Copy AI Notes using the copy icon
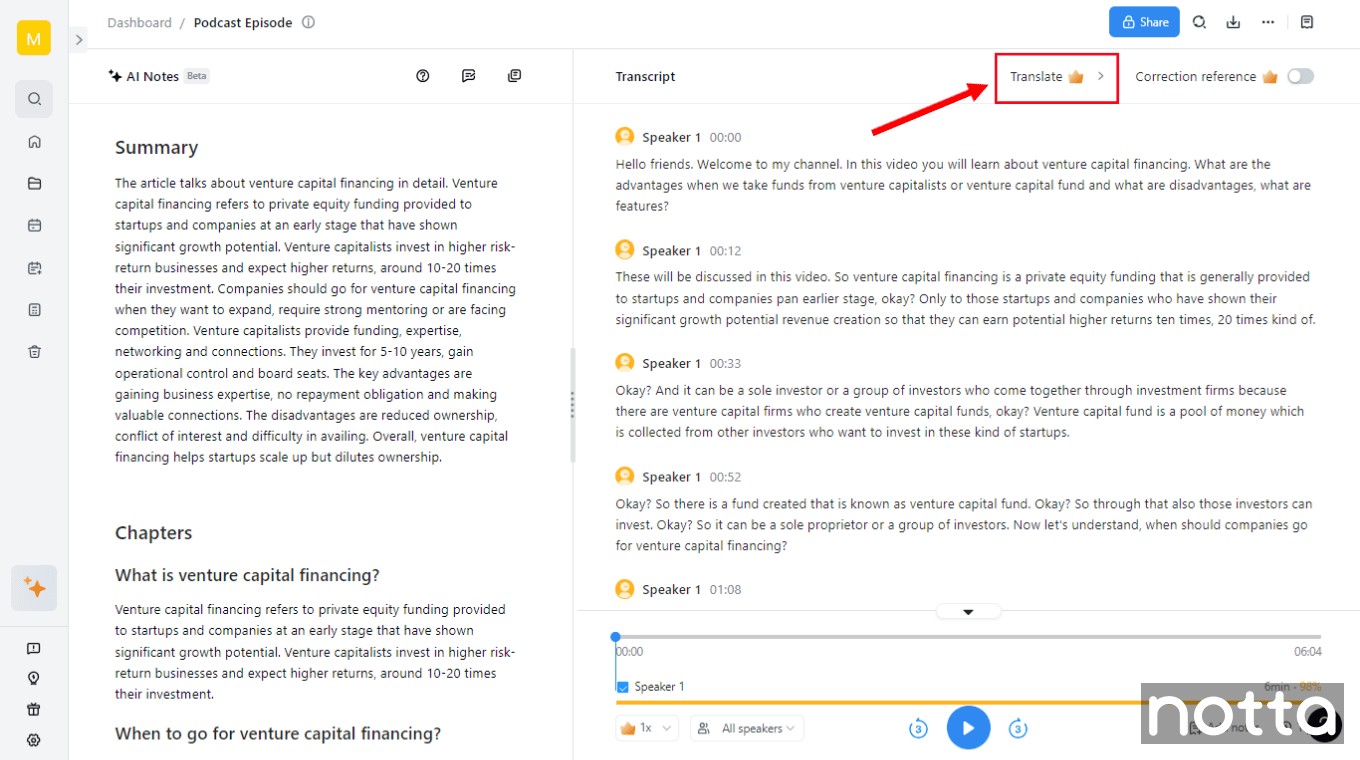 (x=514, y=75)
